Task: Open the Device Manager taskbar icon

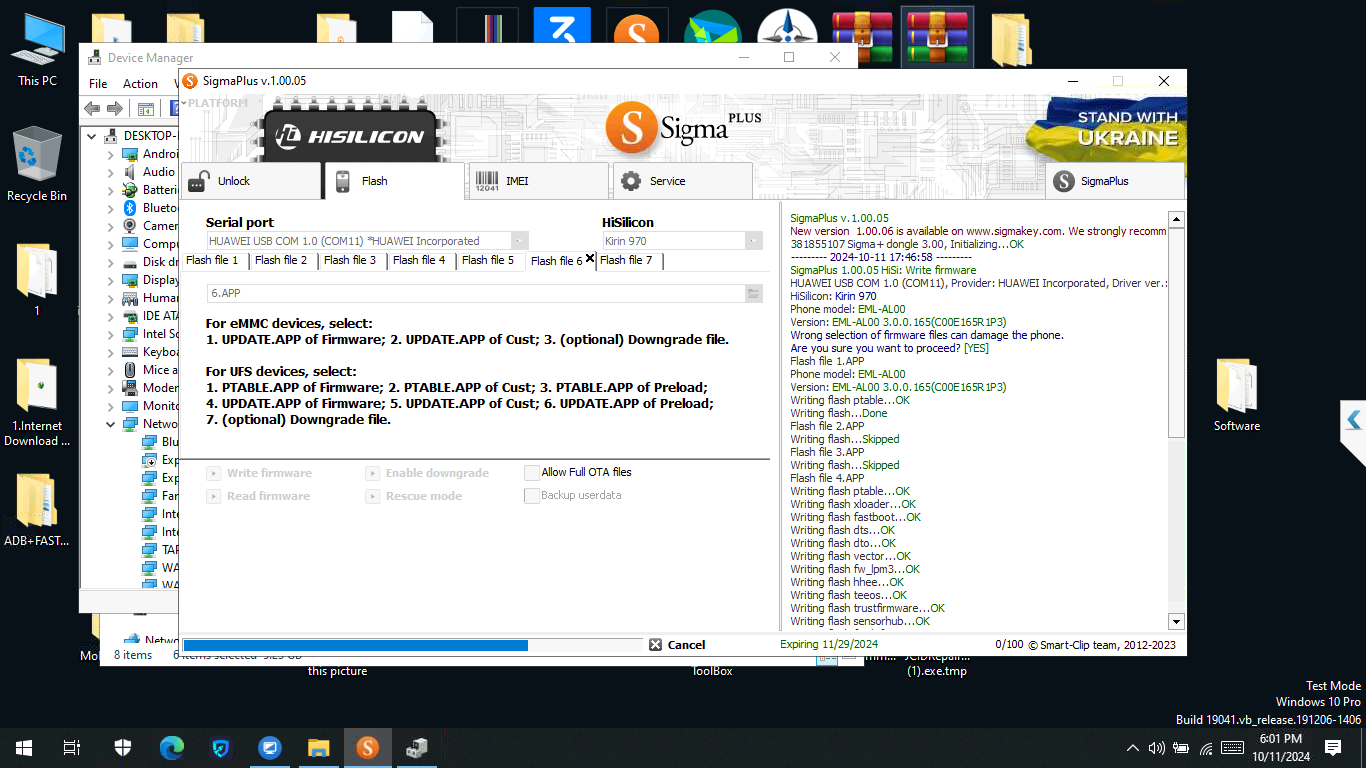Action: 417,747
